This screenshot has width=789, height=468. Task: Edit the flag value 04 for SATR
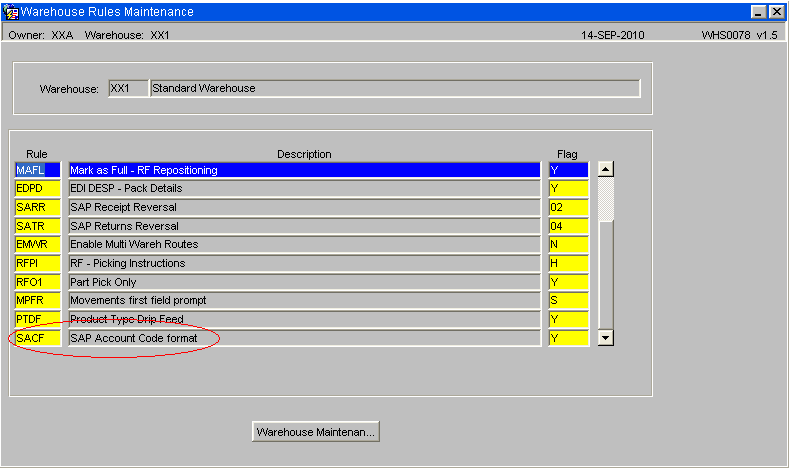pos(569,226)
